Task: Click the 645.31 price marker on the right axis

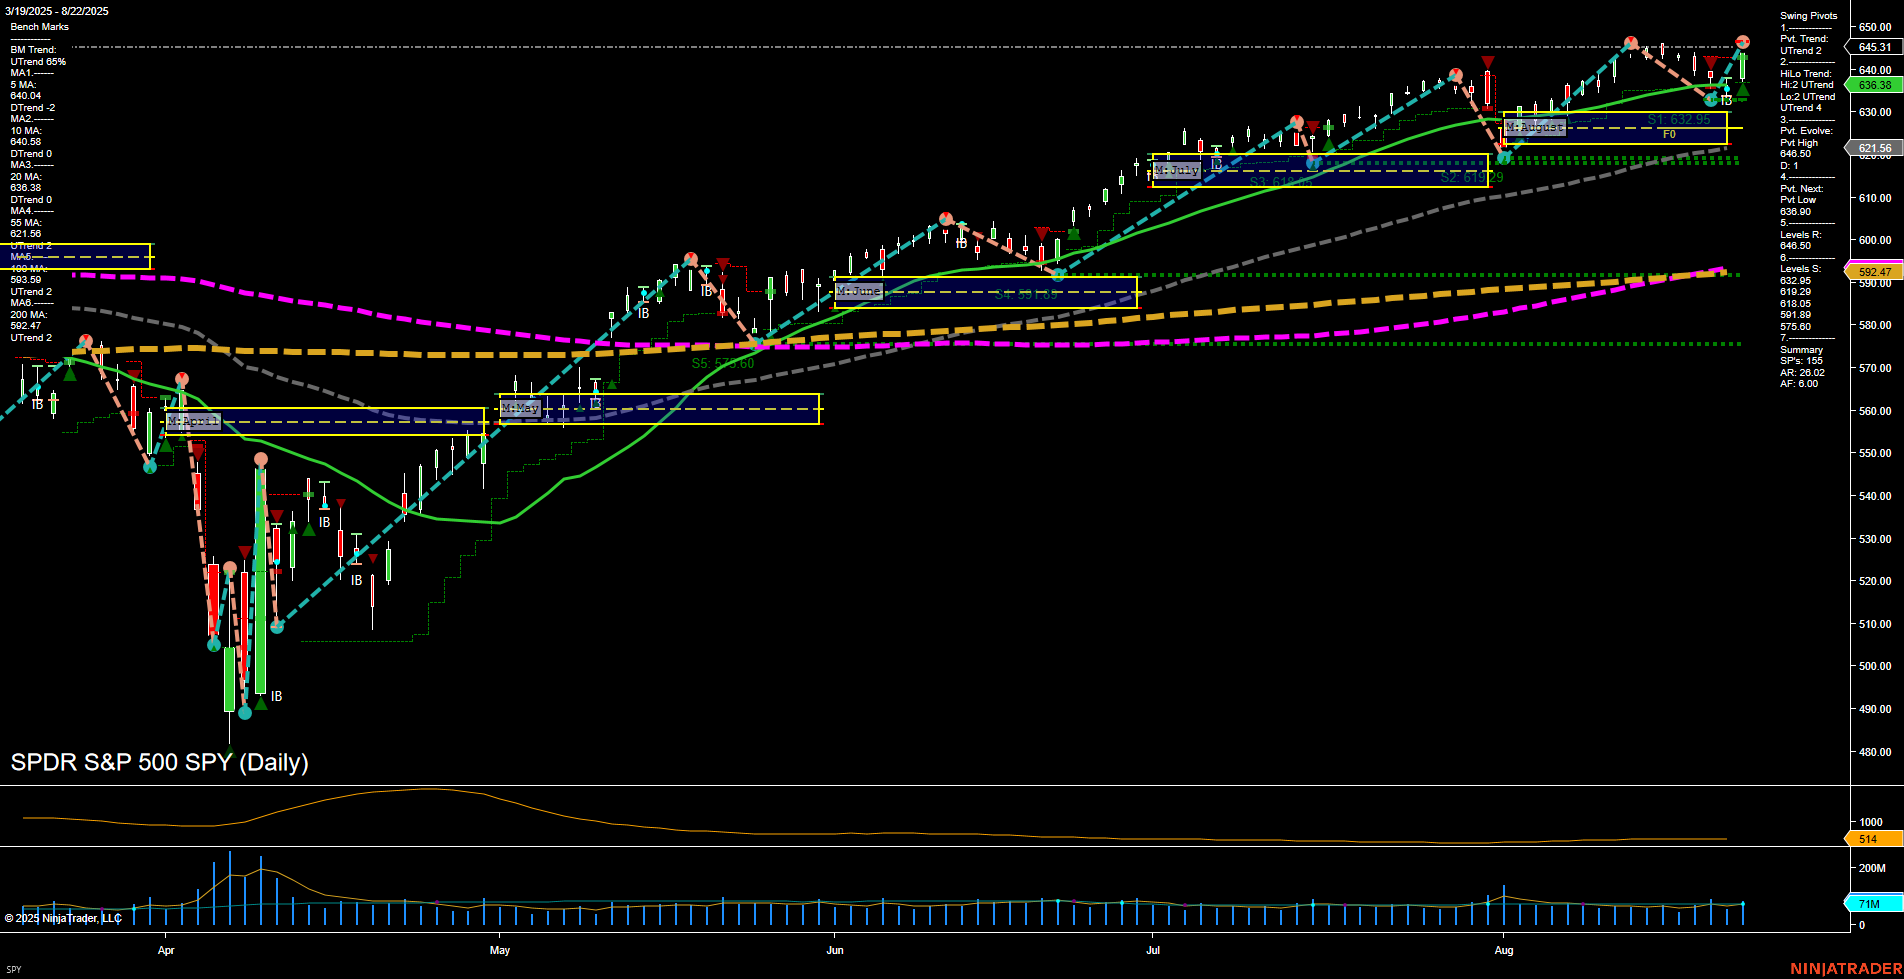Action: tap(1876, 44)
